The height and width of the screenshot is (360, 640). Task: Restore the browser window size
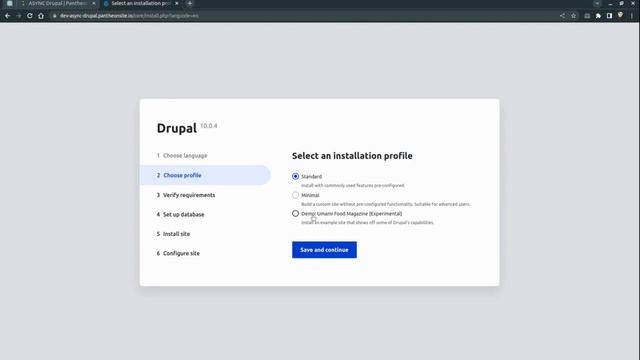621,3
